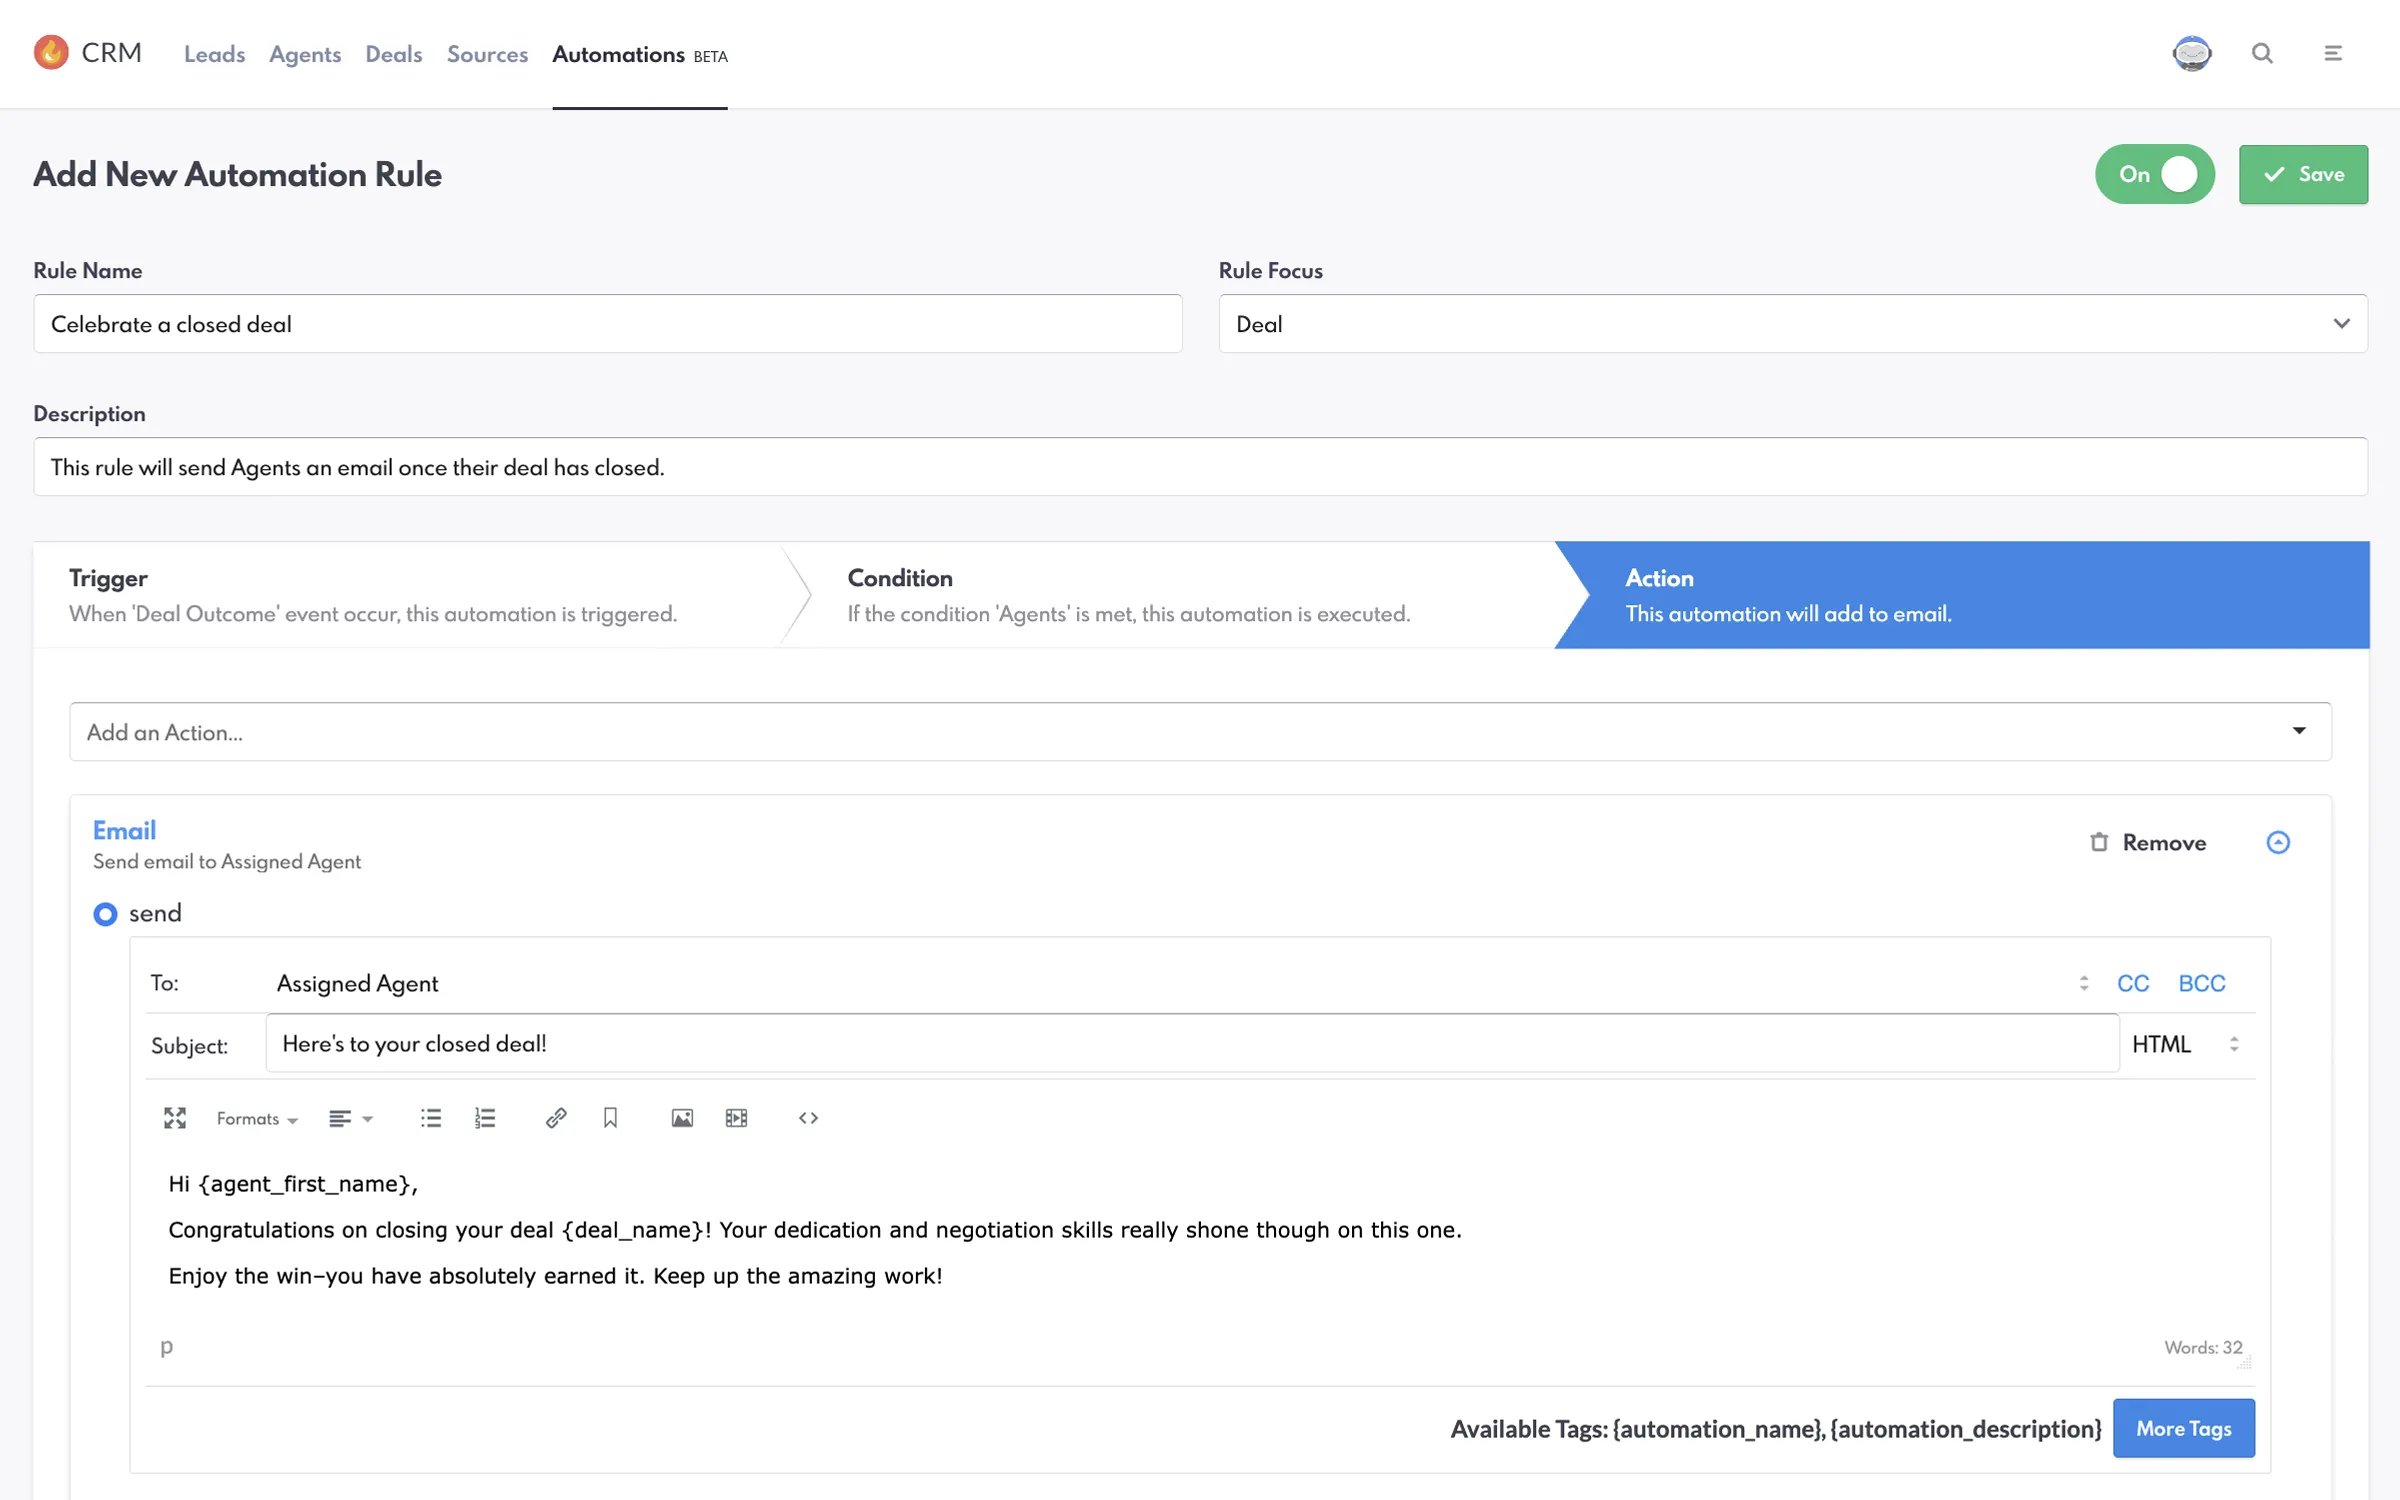Open the hamburger menu icon
The image size is (2400, 1500).
point(2333,53)
